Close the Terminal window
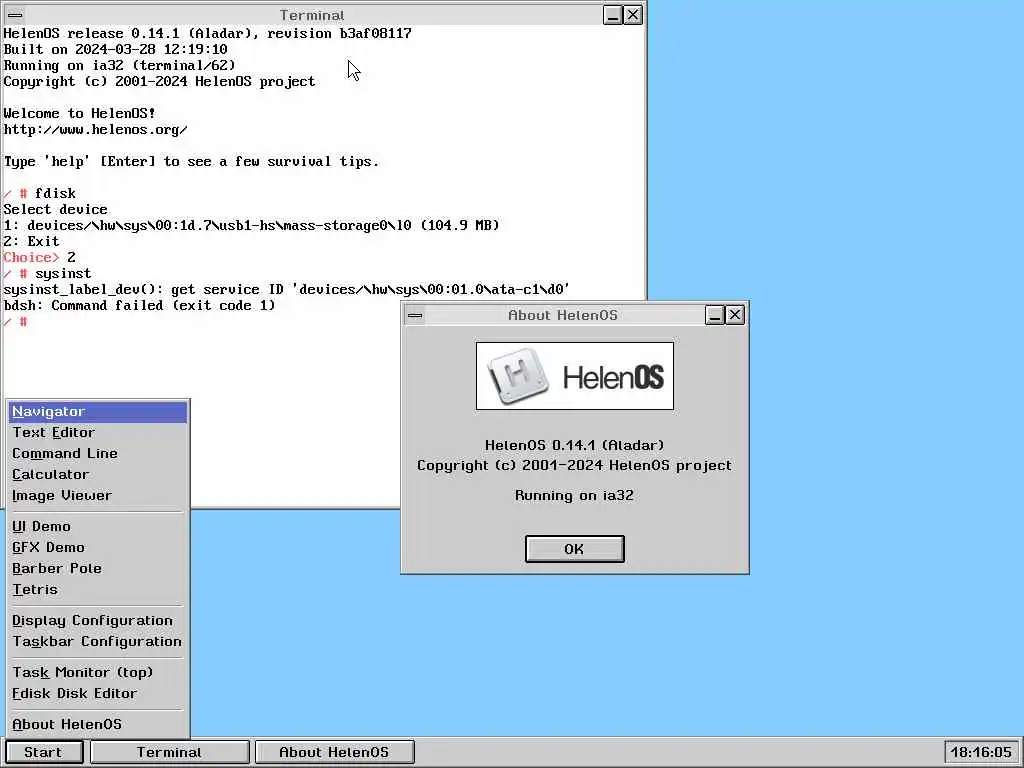This screenshot has height=768, width=1024. coord(633,15)
